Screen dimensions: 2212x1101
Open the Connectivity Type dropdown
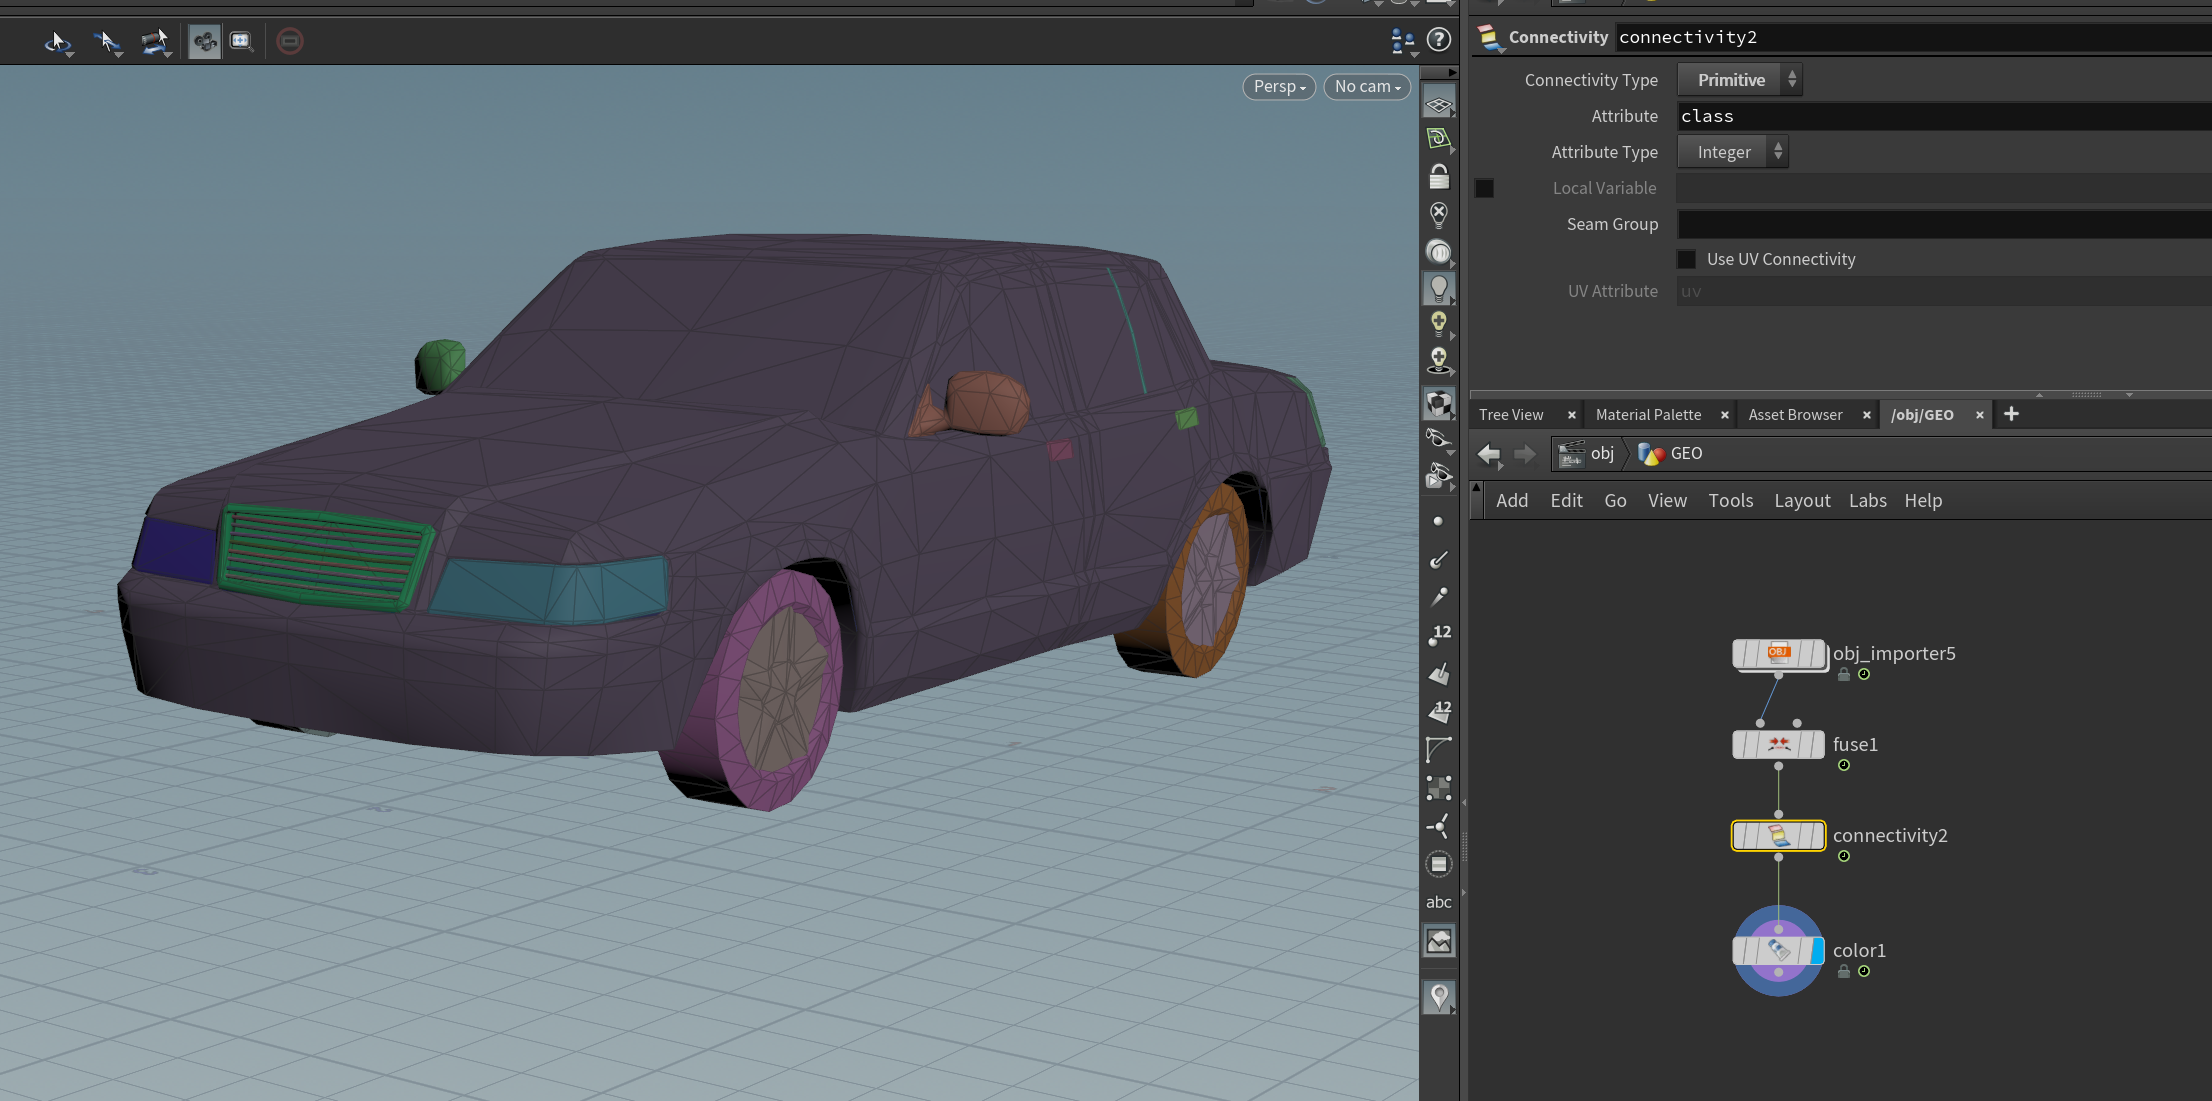[1740, 80]
